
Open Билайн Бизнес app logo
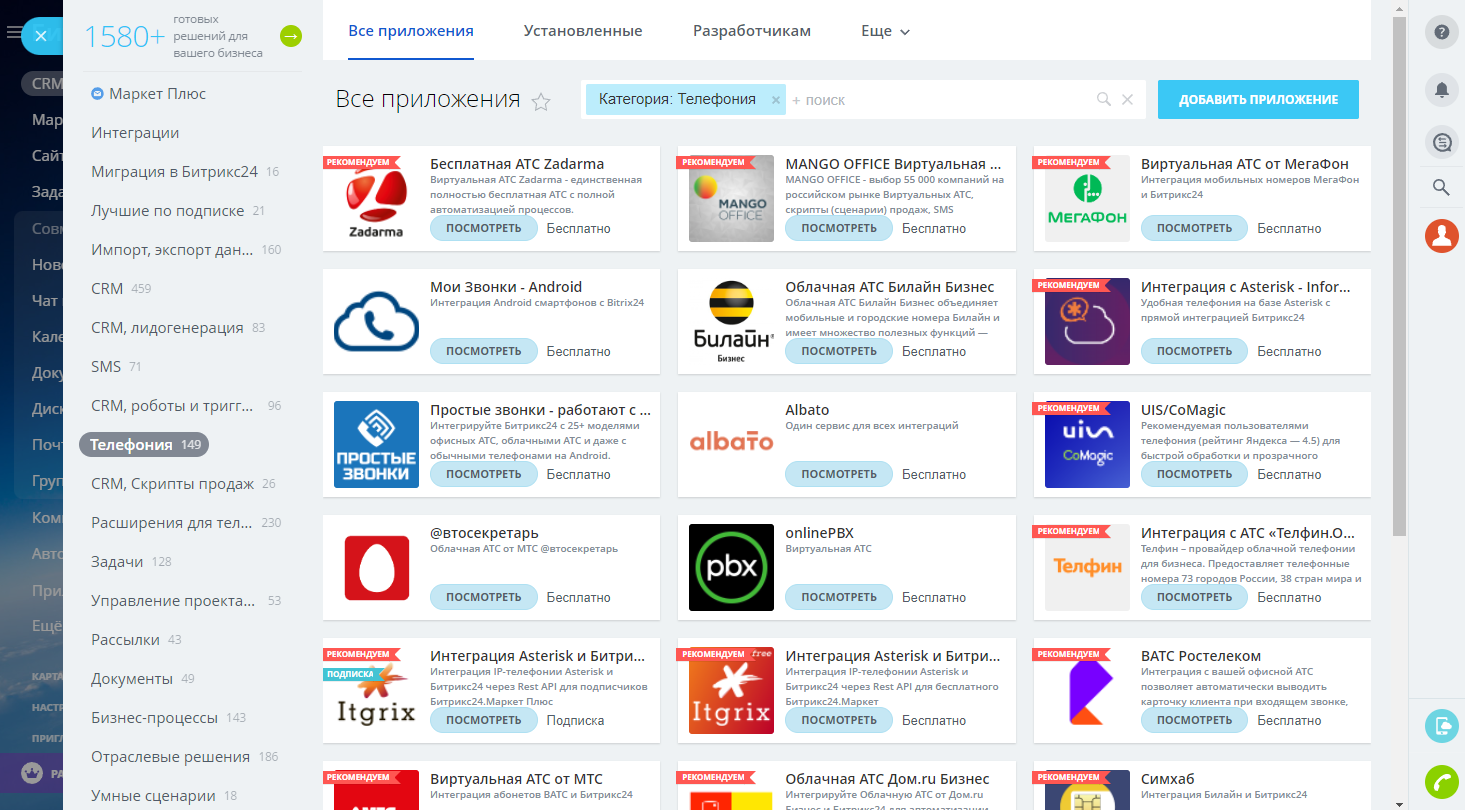click(x=732, y=322)
